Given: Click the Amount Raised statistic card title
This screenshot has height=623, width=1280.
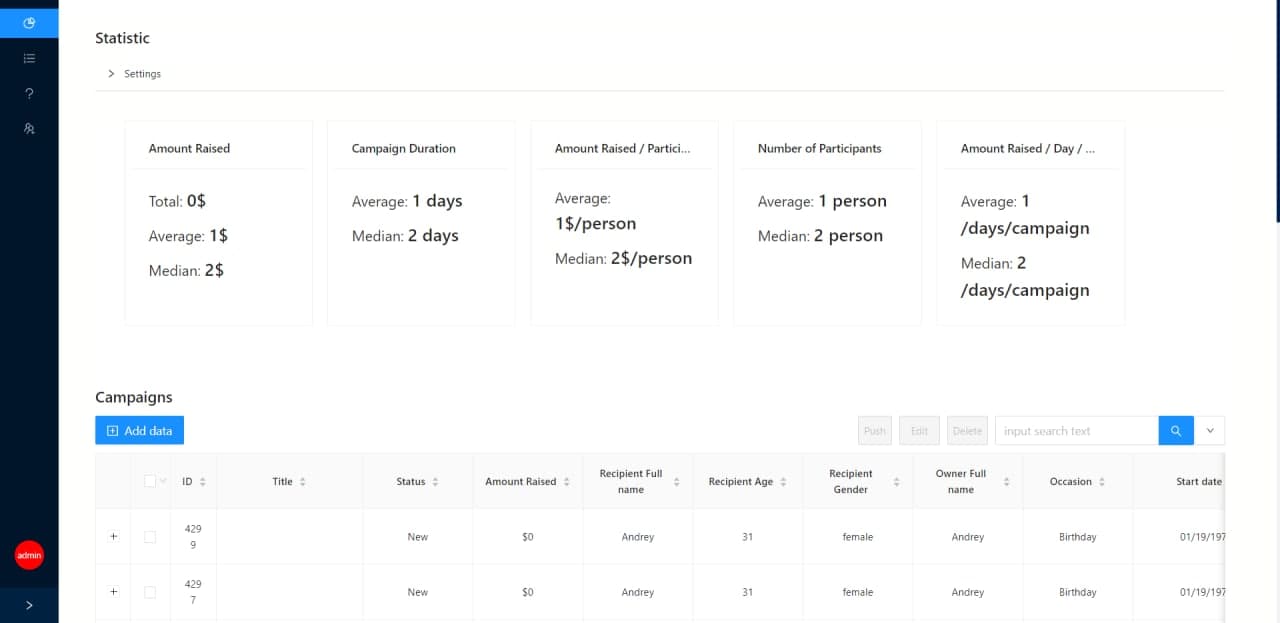Looking at the screenshot, I should click(x=189, y=148).
